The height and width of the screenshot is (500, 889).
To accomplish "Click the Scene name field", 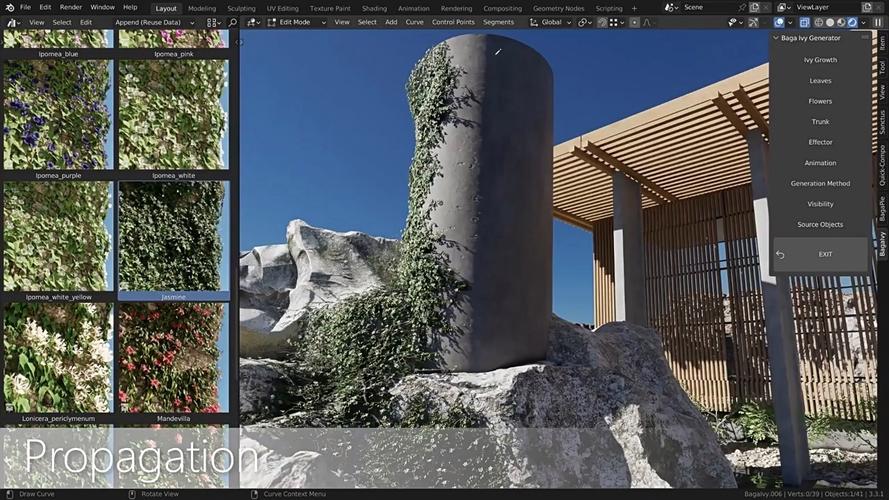I will (x=709, y=7).
